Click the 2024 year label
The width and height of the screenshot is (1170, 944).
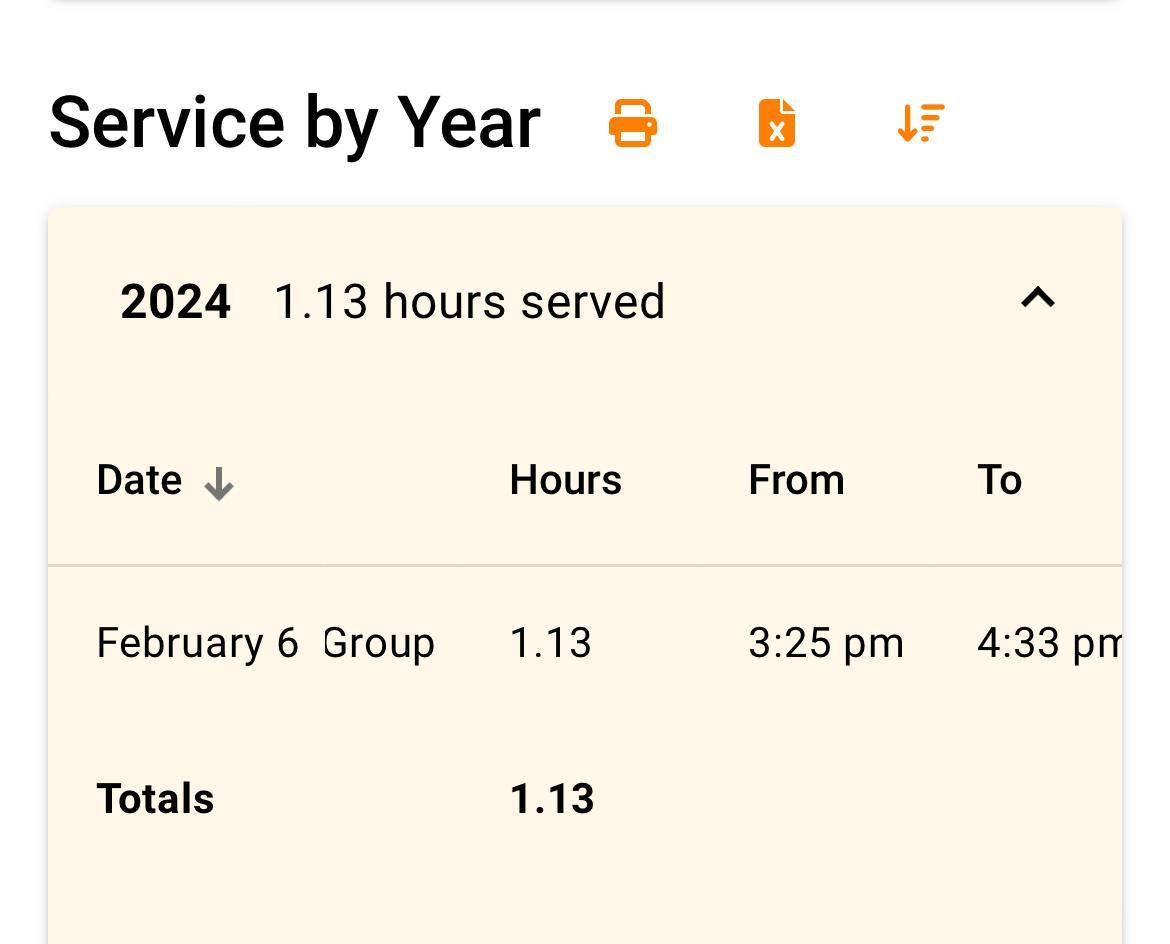pyautogui.click(x=175, y=302)
